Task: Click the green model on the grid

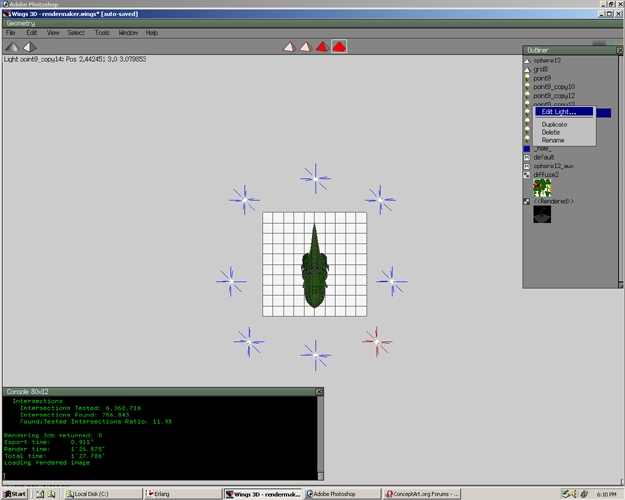Action: (315, 266)
